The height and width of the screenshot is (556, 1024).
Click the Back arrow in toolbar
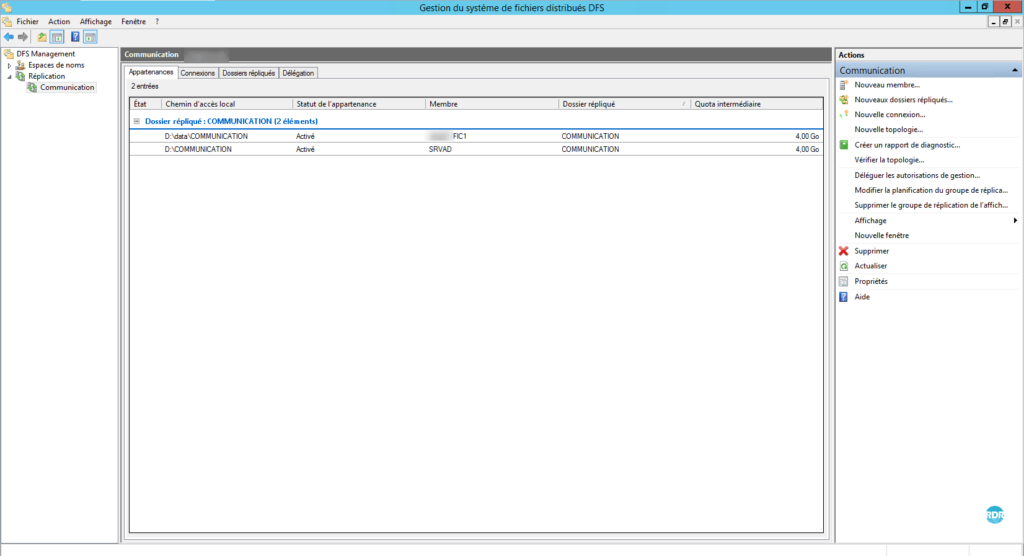9,37
